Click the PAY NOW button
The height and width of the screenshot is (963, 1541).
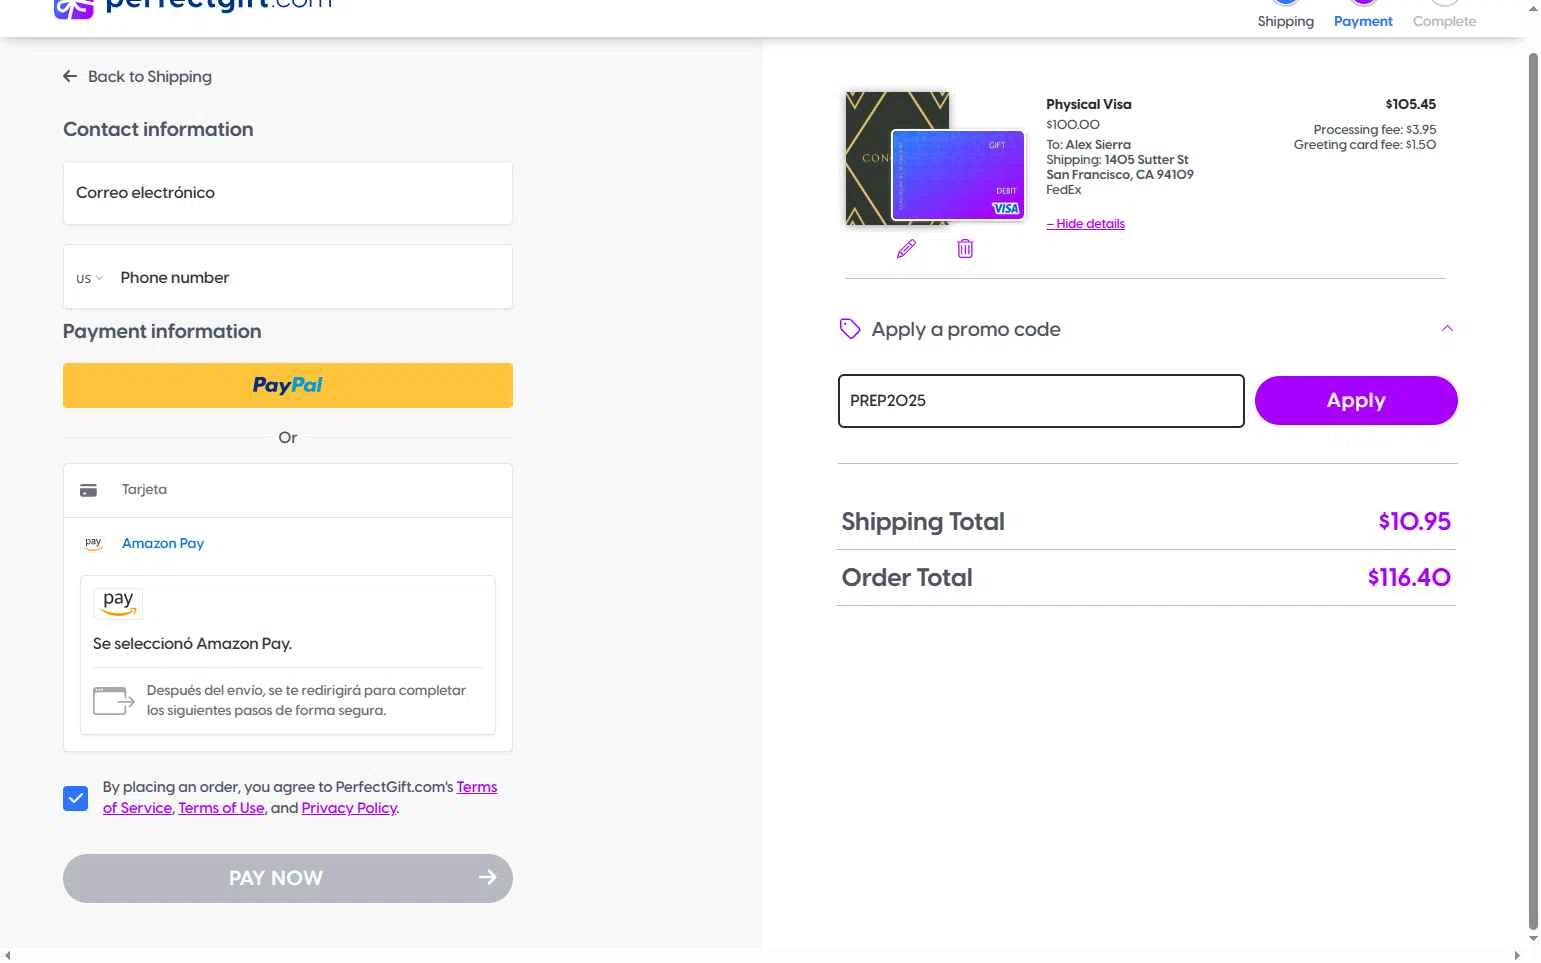click(288, 878)
